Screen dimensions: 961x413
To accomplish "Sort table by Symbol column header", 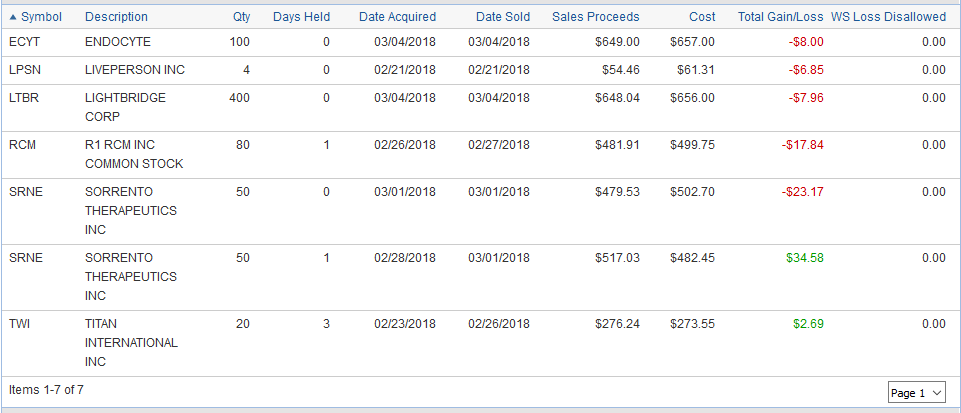I will click(41, 17).
